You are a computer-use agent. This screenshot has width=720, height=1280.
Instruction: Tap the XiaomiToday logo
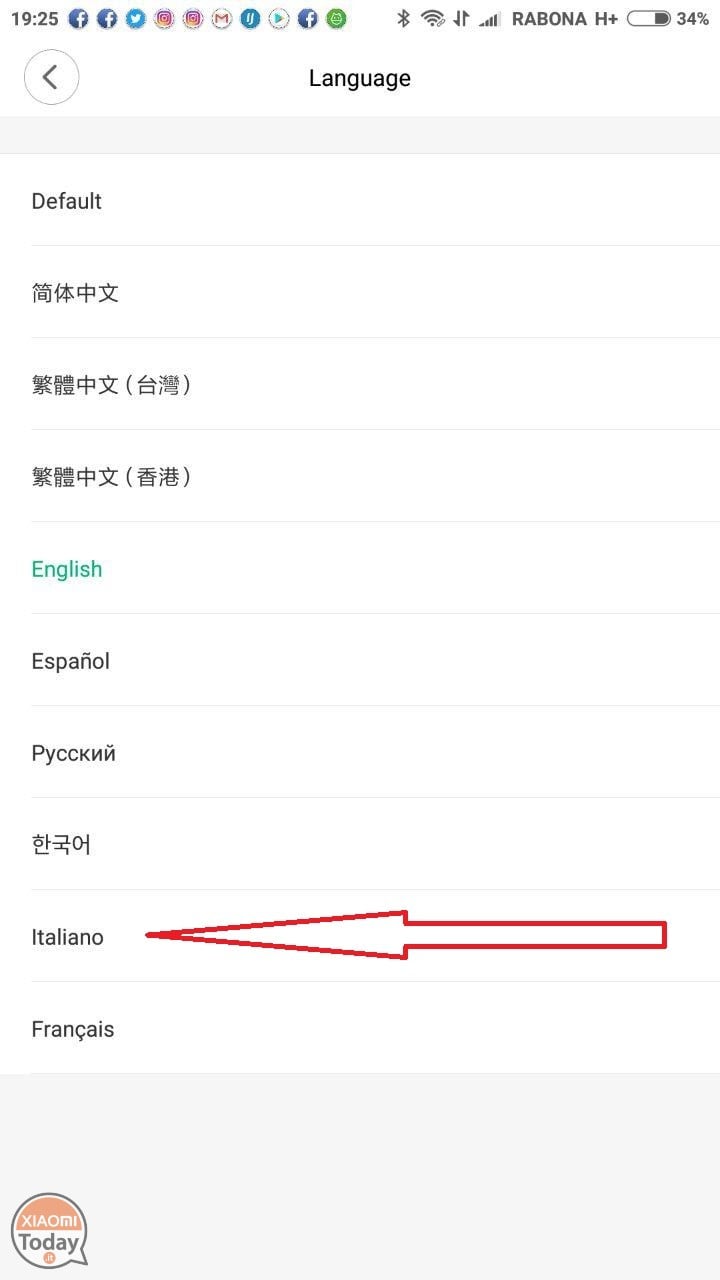tap(49, 1228)
